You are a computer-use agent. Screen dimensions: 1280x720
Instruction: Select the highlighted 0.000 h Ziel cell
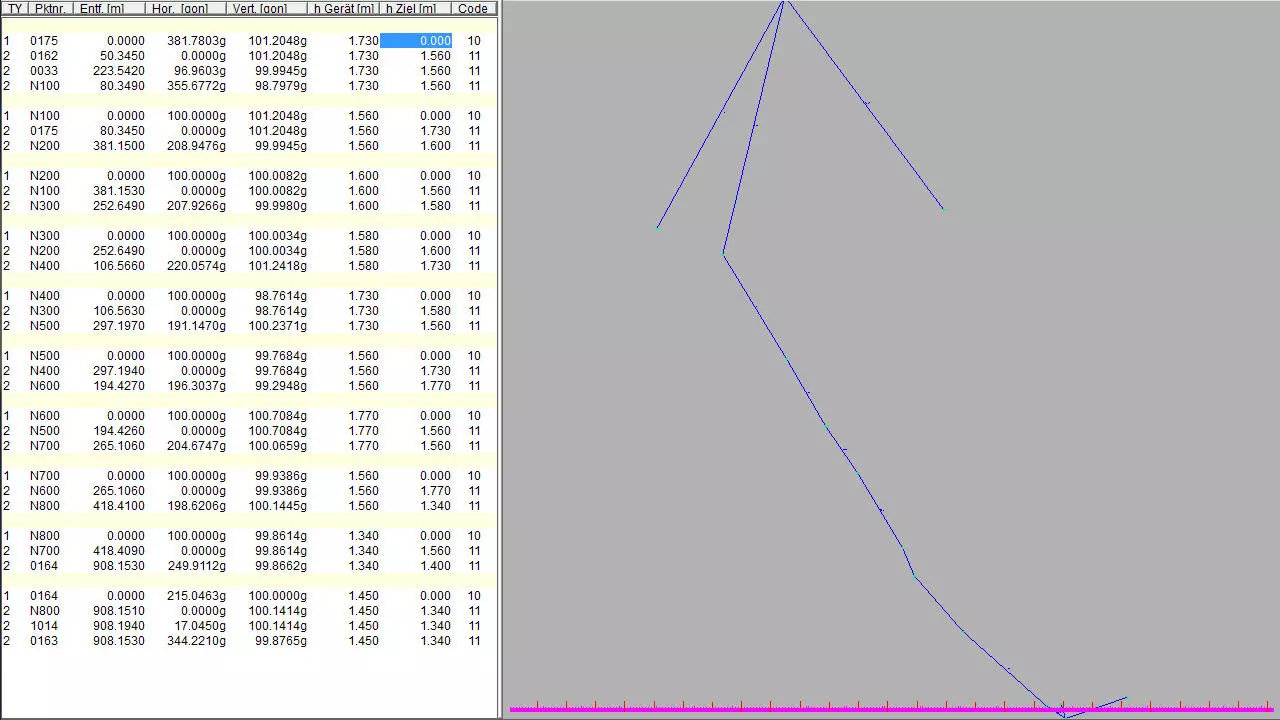tap(416, 41)
